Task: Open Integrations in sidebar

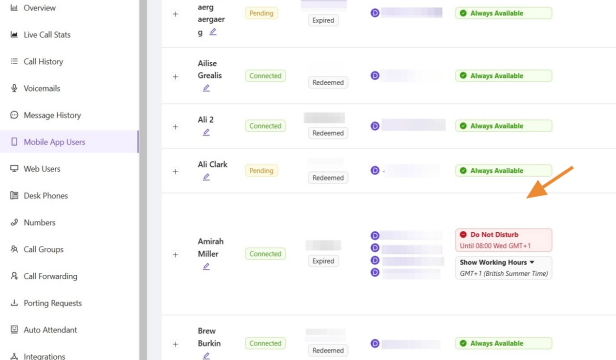Action: pyautogui.click(x=44, y=356)
